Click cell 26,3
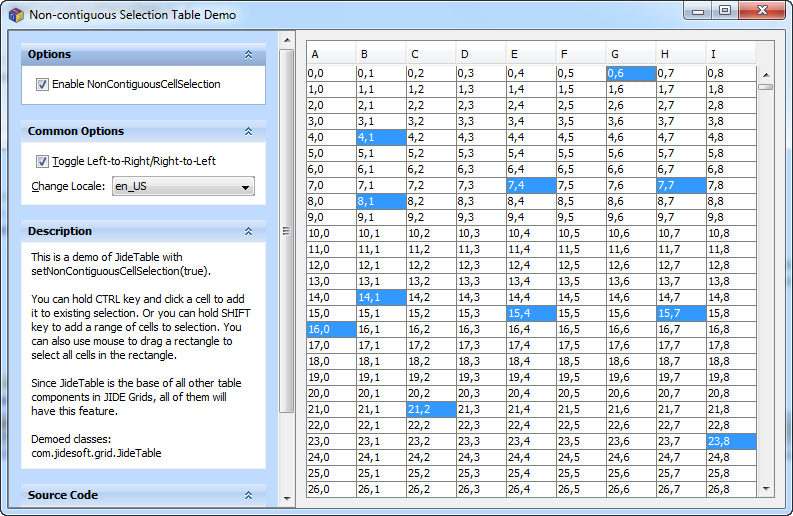This screenshot has height=516, width=793. tap(481, 490)
